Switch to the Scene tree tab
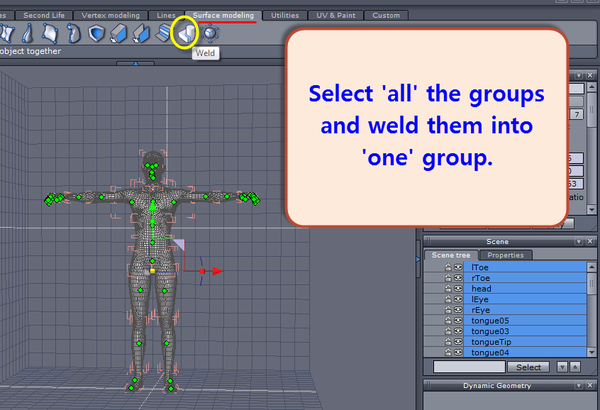The image size is (600, 410). click(x=451, y=255)
